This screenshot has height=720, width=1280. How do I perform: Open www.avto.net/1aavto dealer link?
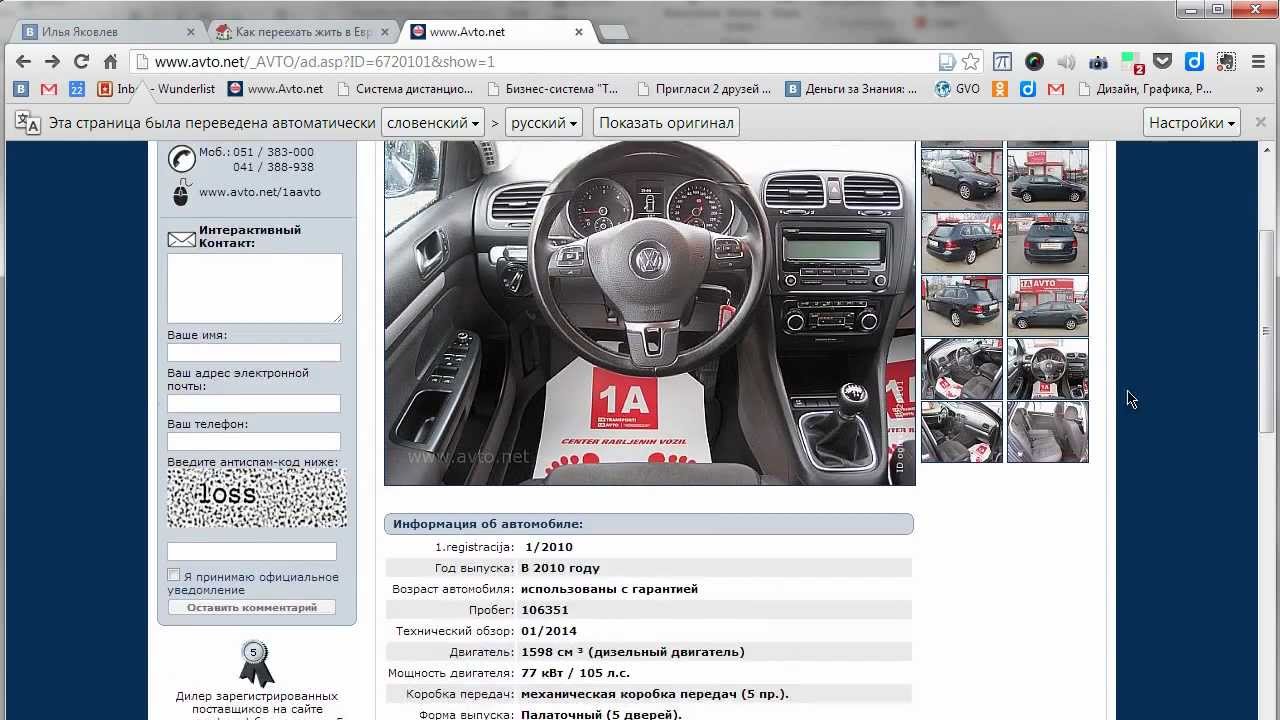(260, 192)
